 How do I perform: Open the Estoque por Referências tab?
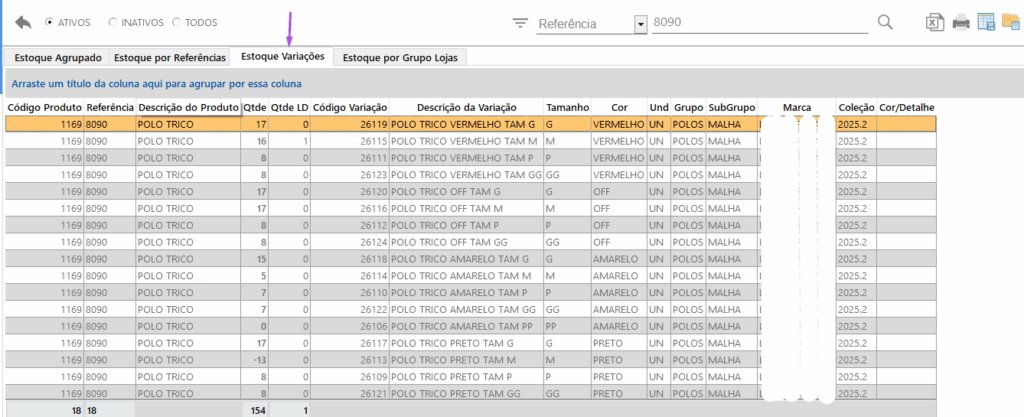169,58
